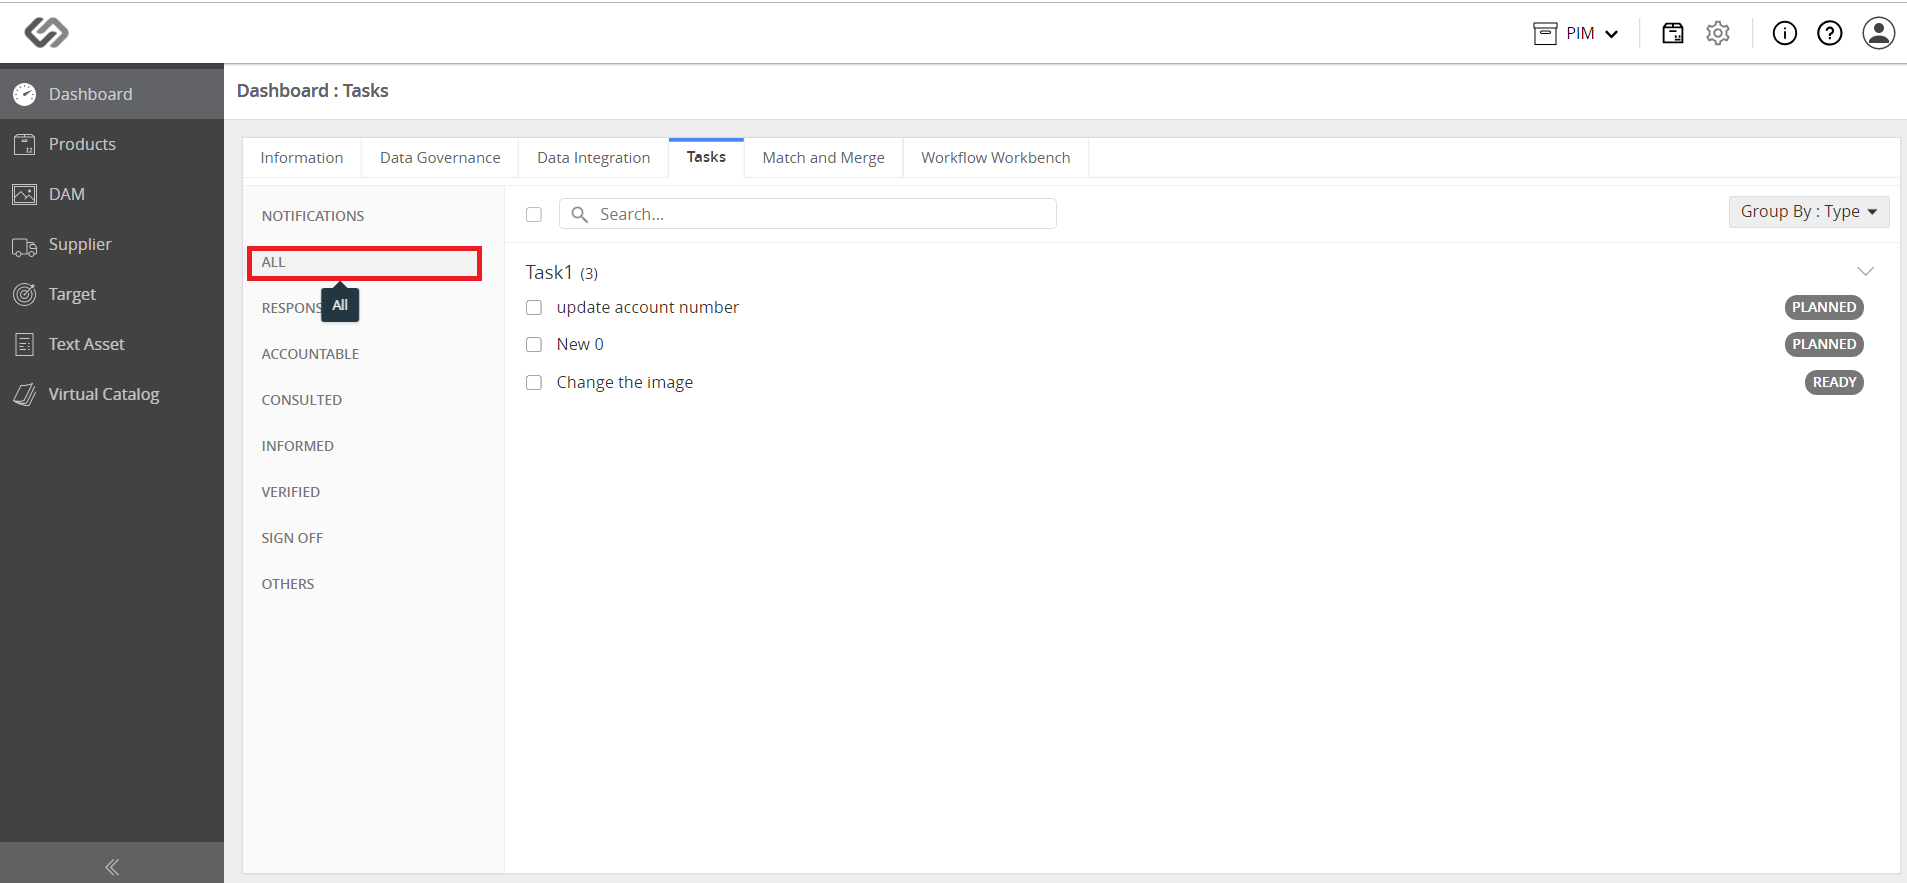
Task: Open the 'Change the image' task
Action: point(624,382)
